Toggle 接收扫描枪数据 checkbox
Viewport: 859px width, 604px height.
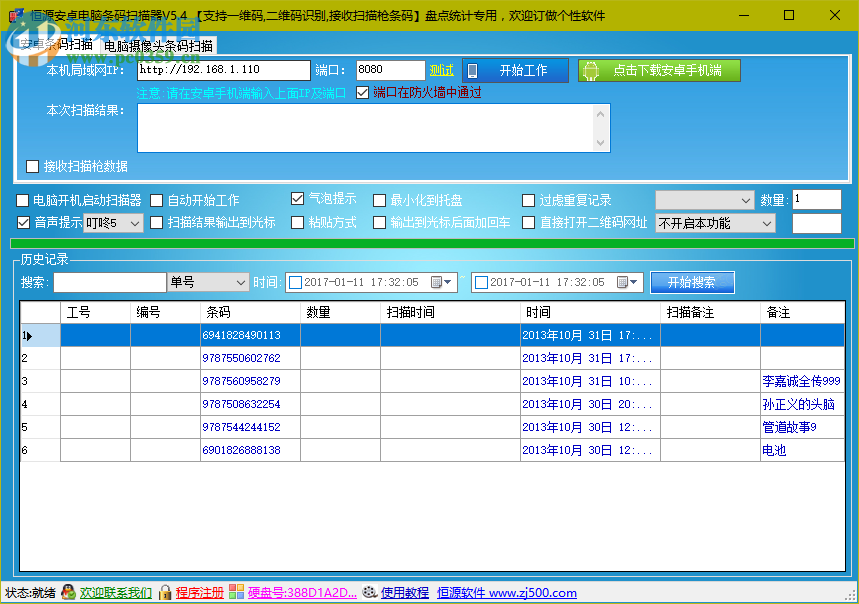click(x=32, y=166)
